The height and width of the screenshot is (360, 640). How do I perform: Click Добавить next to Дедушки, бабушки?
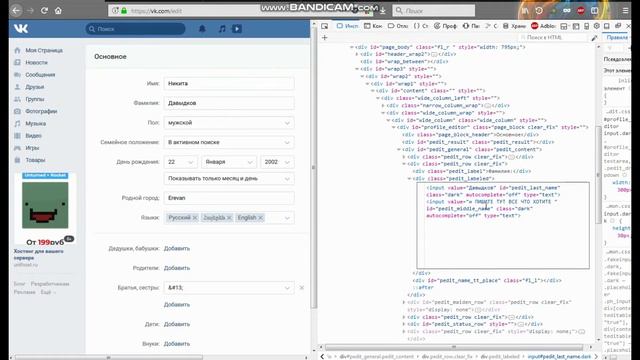(177, 249)
